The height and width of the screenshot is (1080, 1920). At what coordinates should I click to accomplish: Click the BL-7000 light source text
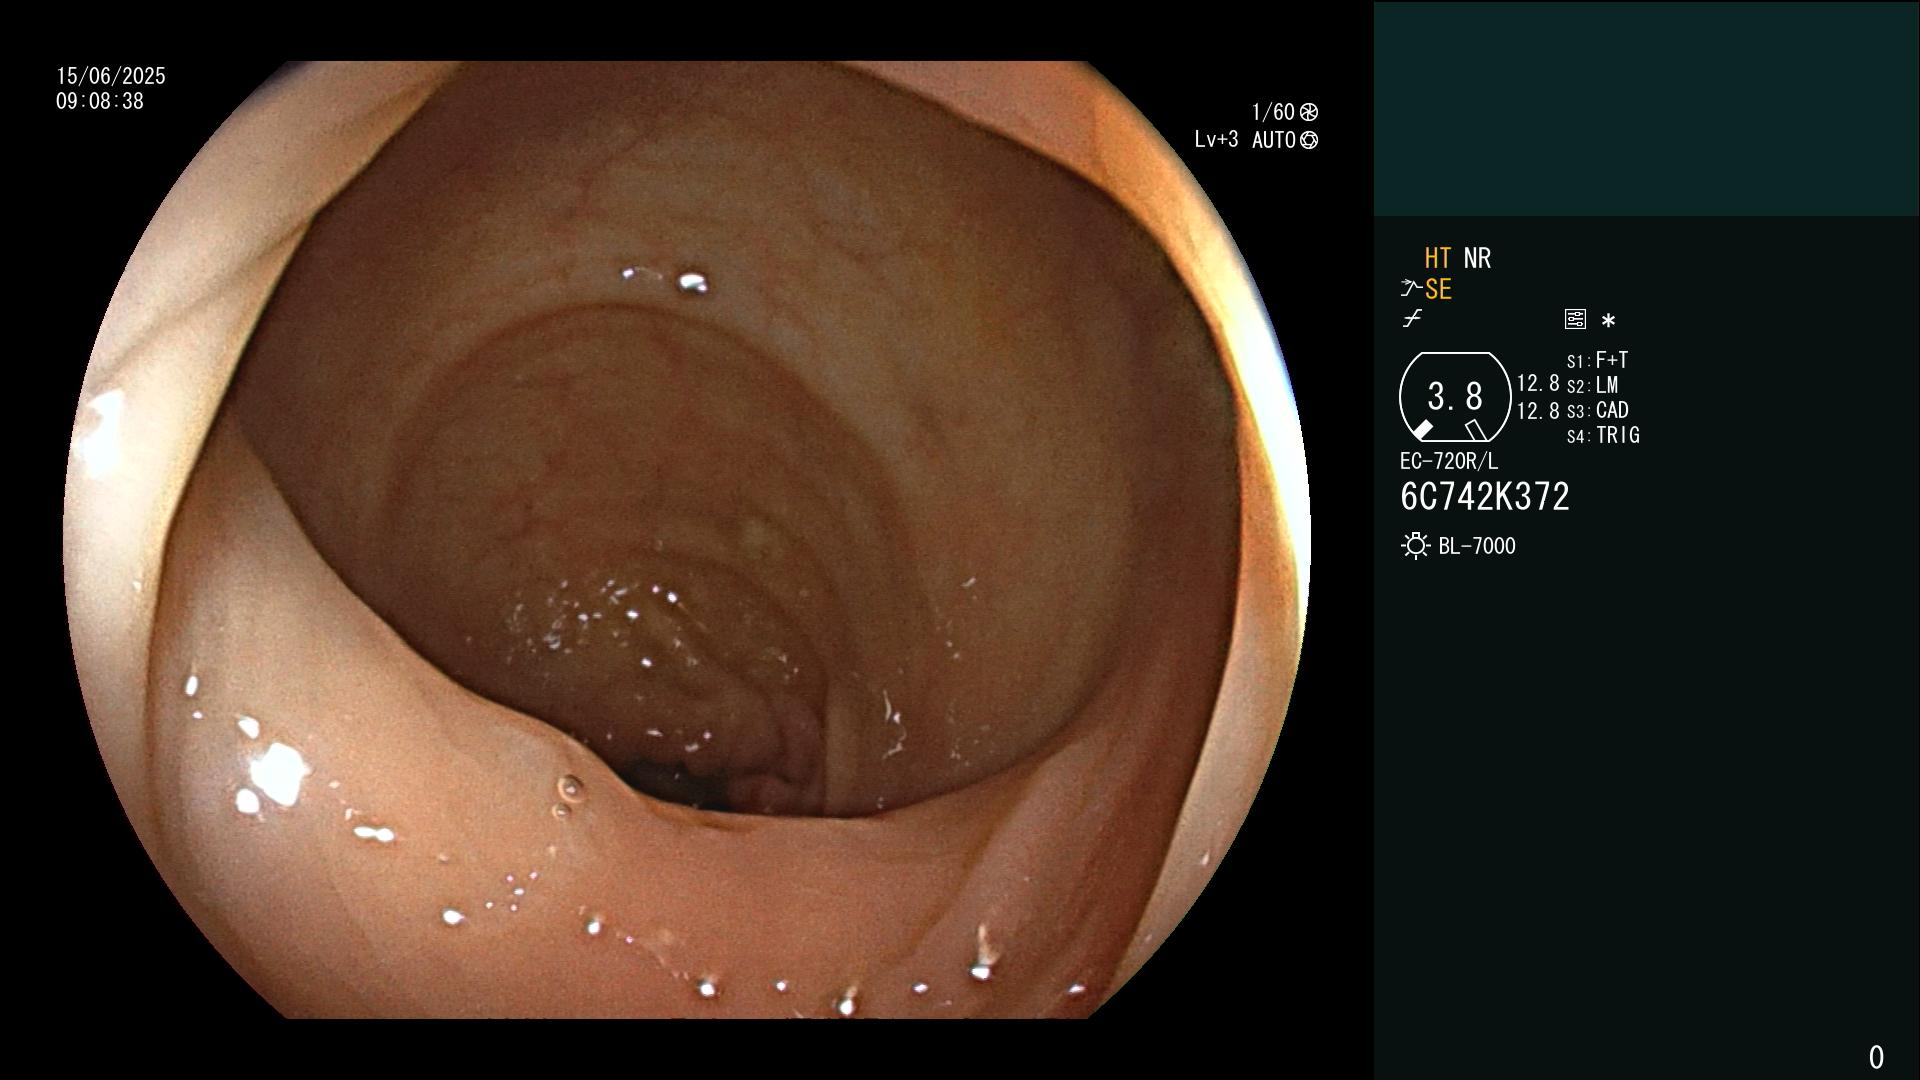point(1477,546)
